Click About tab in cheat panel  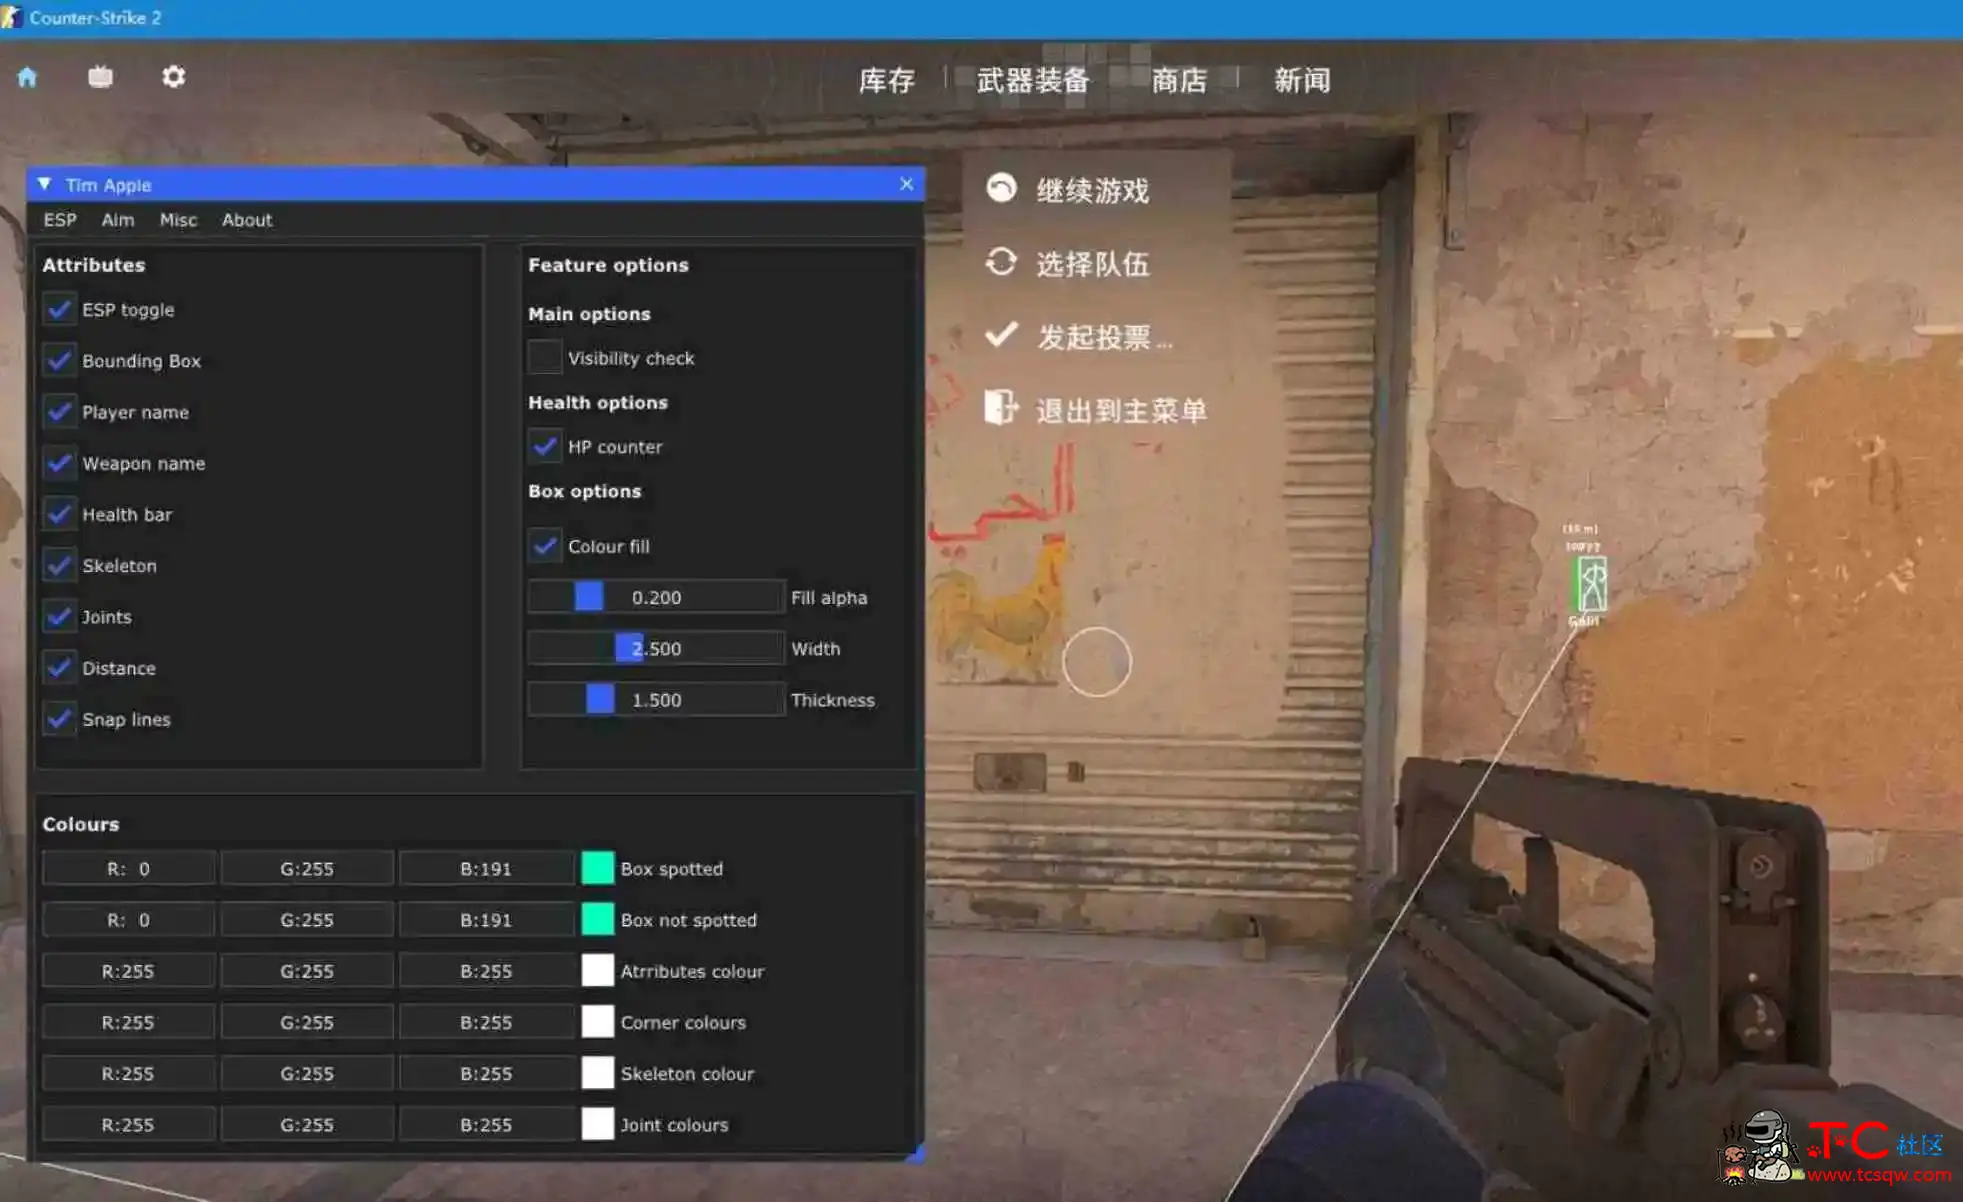click(x=247, y=220)
